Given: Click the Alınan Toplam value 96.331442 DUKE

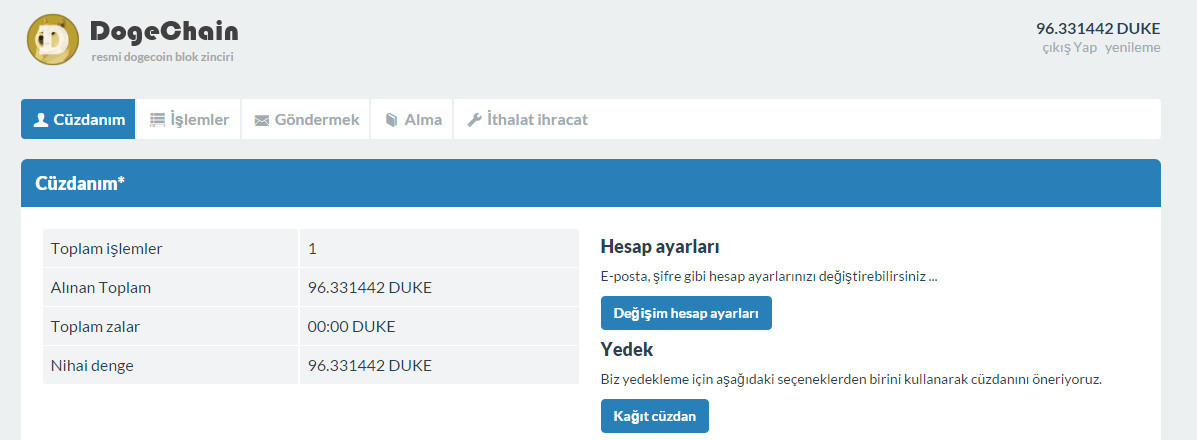Looking at the screenshot, I should pyautogui.click(x=369, y=288).
